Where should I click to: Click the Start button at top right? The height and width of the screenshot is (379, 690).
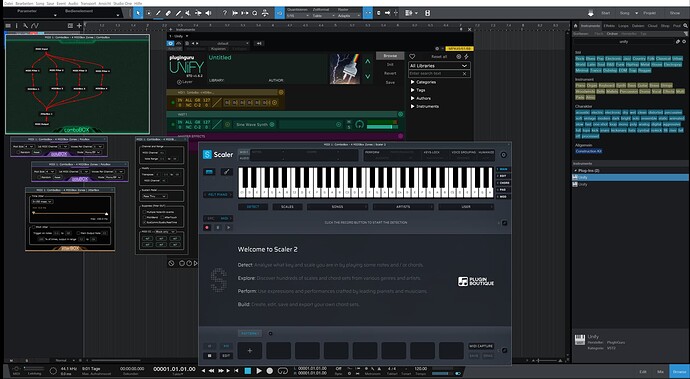(x=606, y=13)
